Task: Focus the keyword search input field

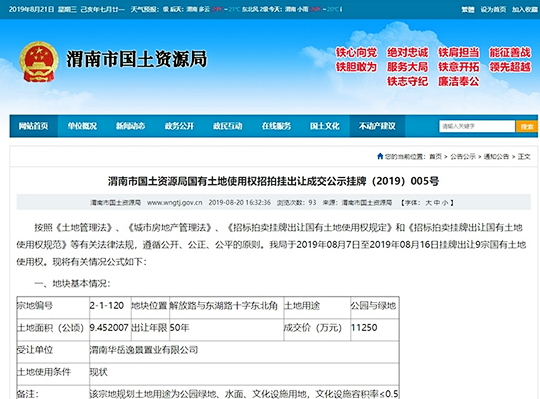Action: coord(477,126)
